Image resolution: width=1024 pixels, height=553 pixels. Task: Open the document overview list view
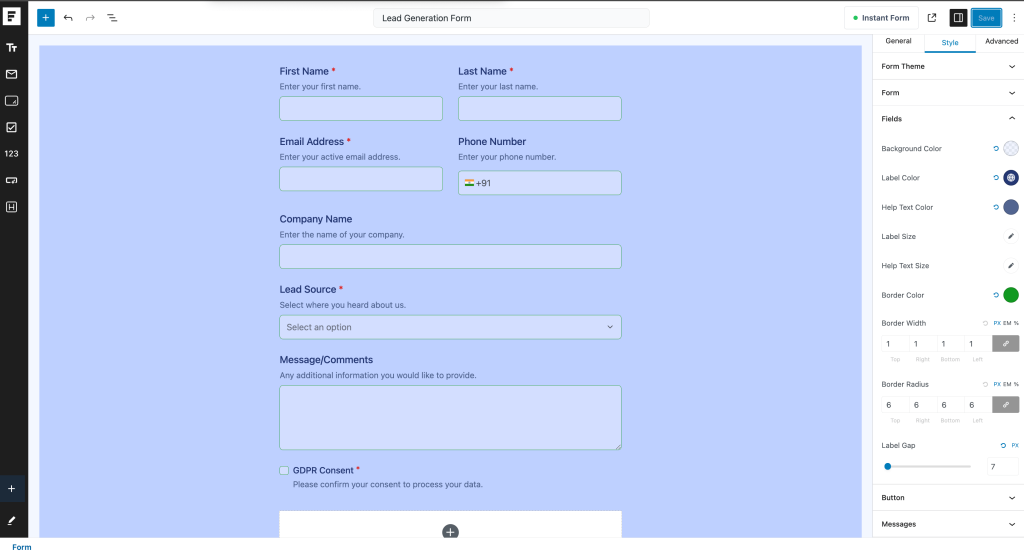(112, 18)
